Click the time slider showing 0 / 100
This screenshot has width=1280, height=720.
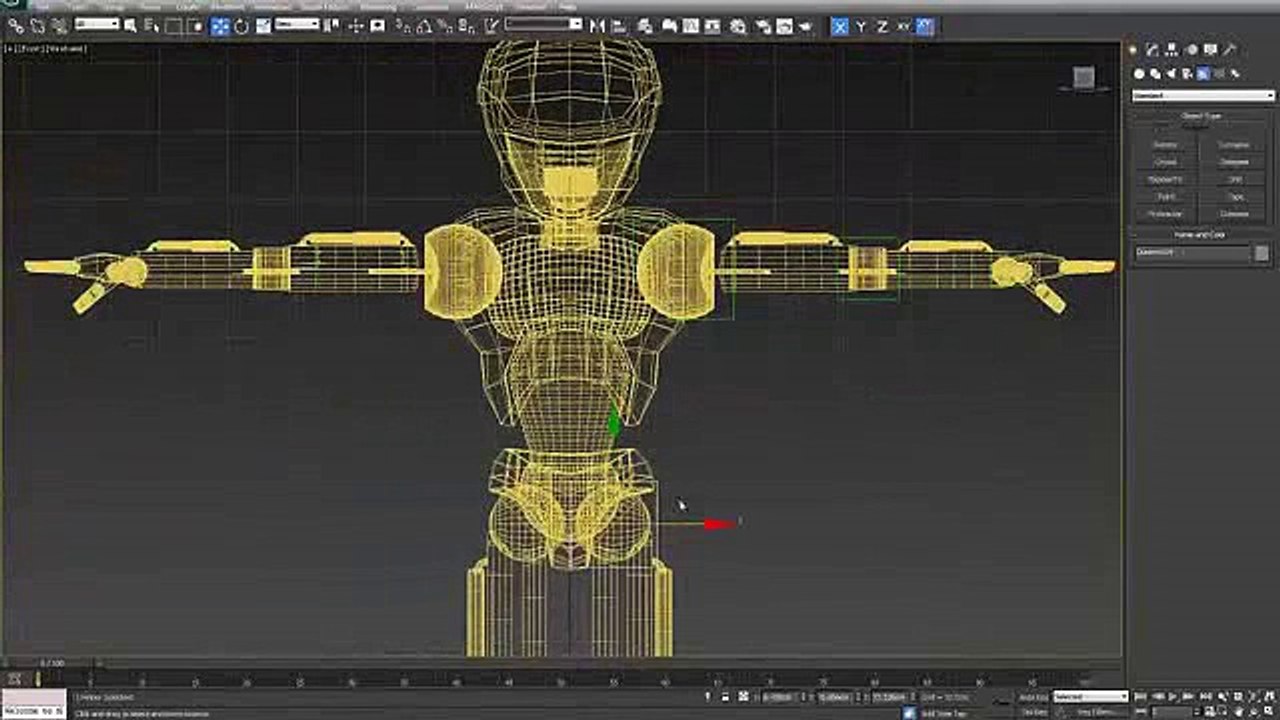click(x=52, y=663)
